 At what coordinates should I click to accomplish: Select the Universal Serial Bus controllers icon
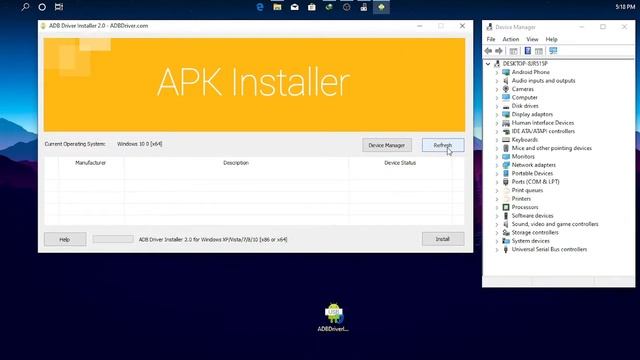(506, 249)
